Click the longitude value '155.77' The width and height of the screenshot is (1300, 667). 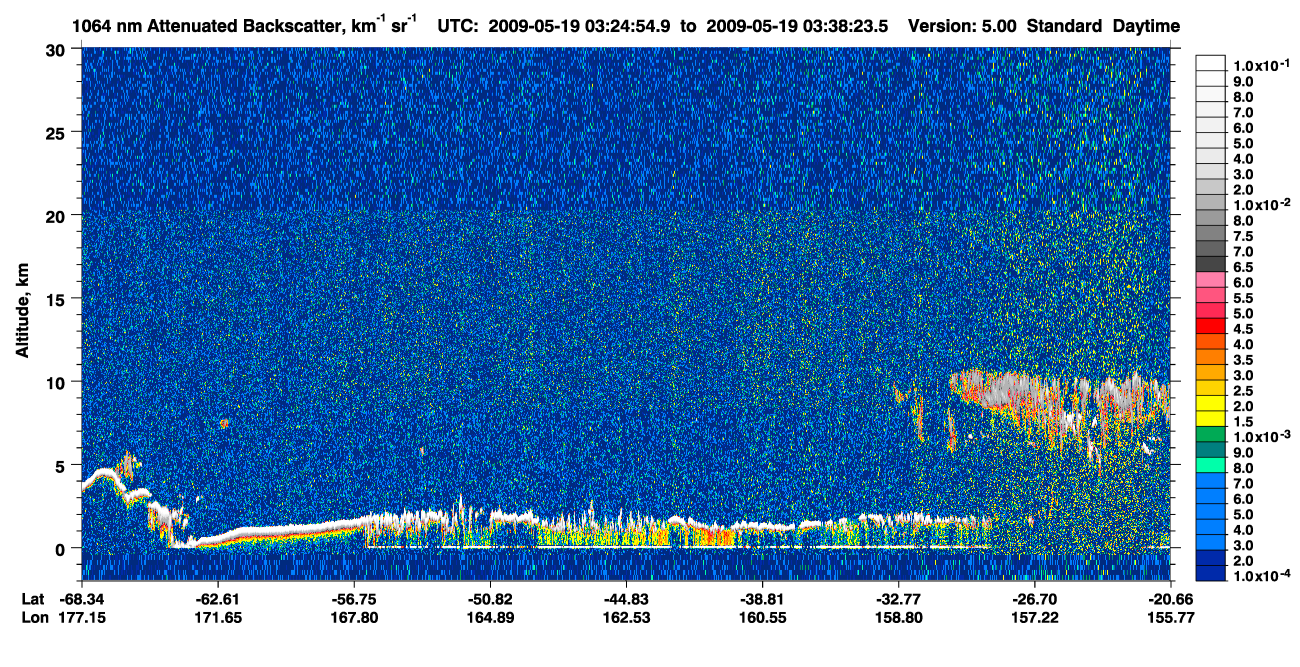coord(1172,617)
